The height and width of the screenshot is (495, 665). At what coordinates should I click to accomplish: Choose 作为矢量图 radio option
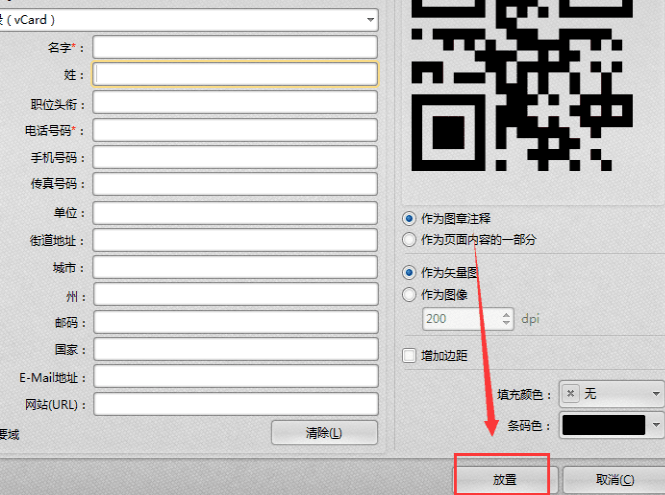point(409,272)
